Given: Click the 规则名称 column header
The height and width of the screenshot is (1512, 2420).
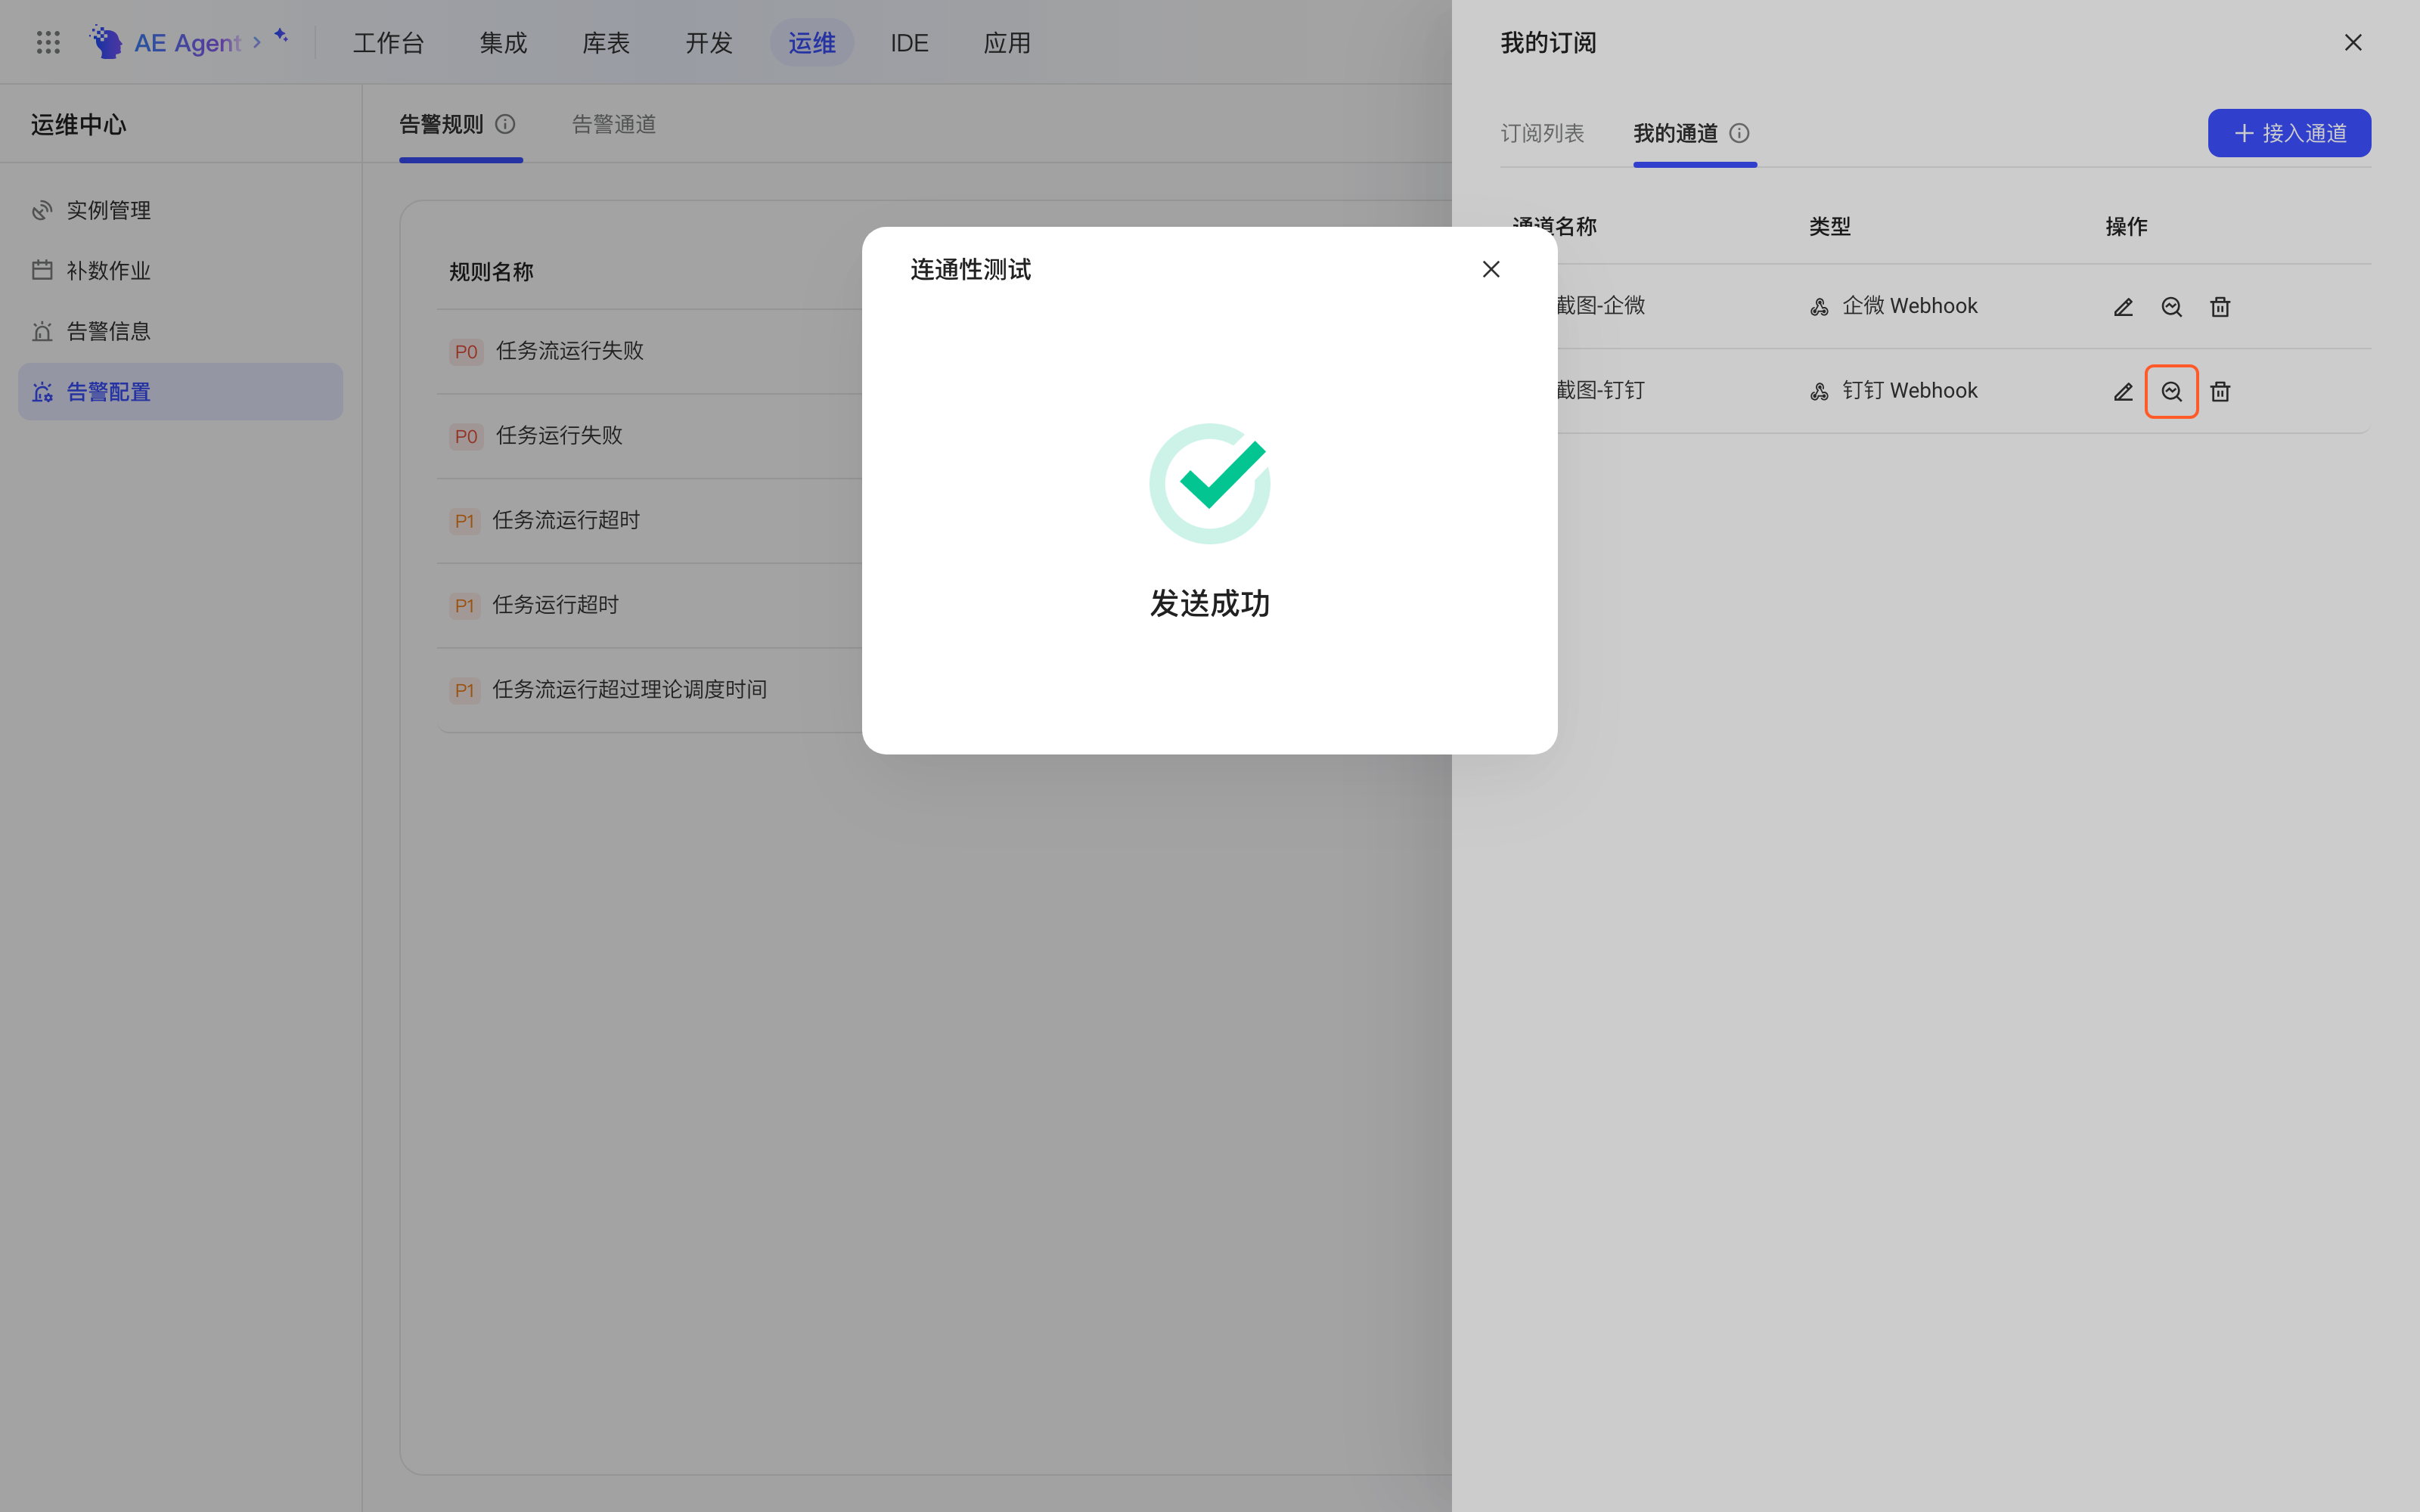Looking at the screenshot, I should 491,272.
